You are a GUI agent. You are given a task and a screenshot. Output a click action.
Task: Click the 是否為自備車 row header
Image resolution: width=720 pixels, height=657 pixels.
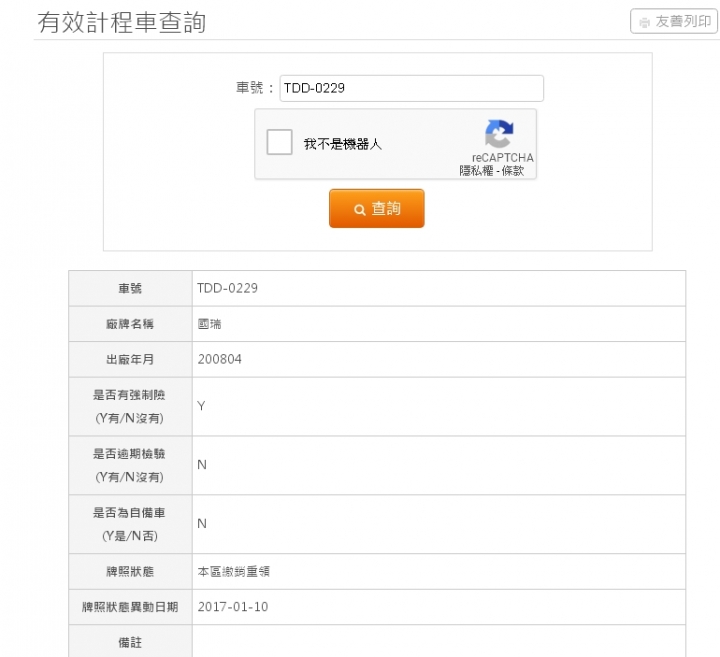pyautogui.click(x=130, y=524)
